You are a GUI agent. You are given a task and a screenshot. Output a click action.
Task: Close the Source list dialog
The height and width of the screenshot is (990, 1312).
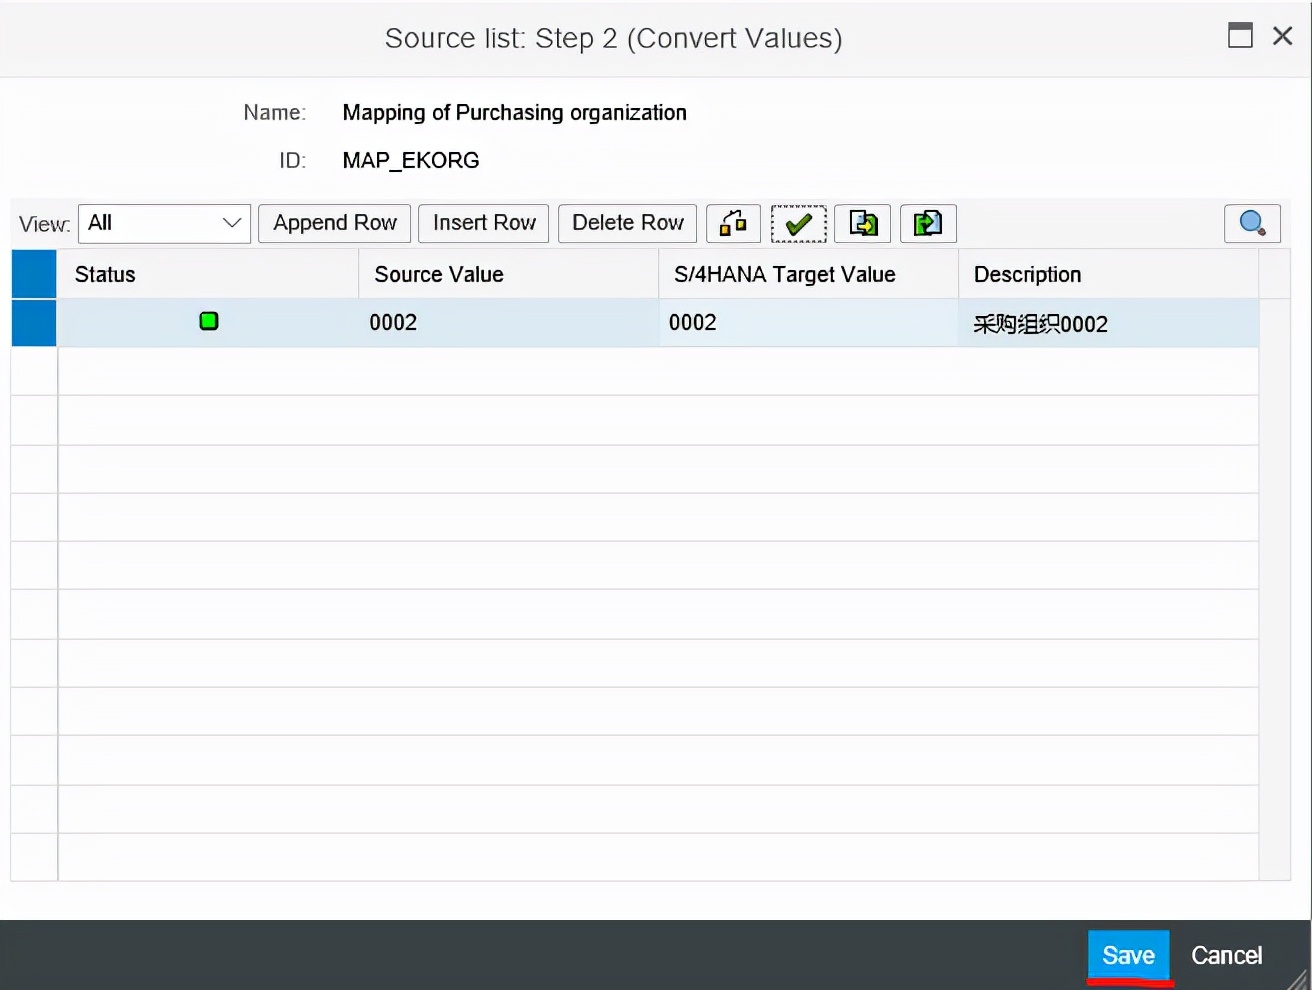(x=1283, y=36)
